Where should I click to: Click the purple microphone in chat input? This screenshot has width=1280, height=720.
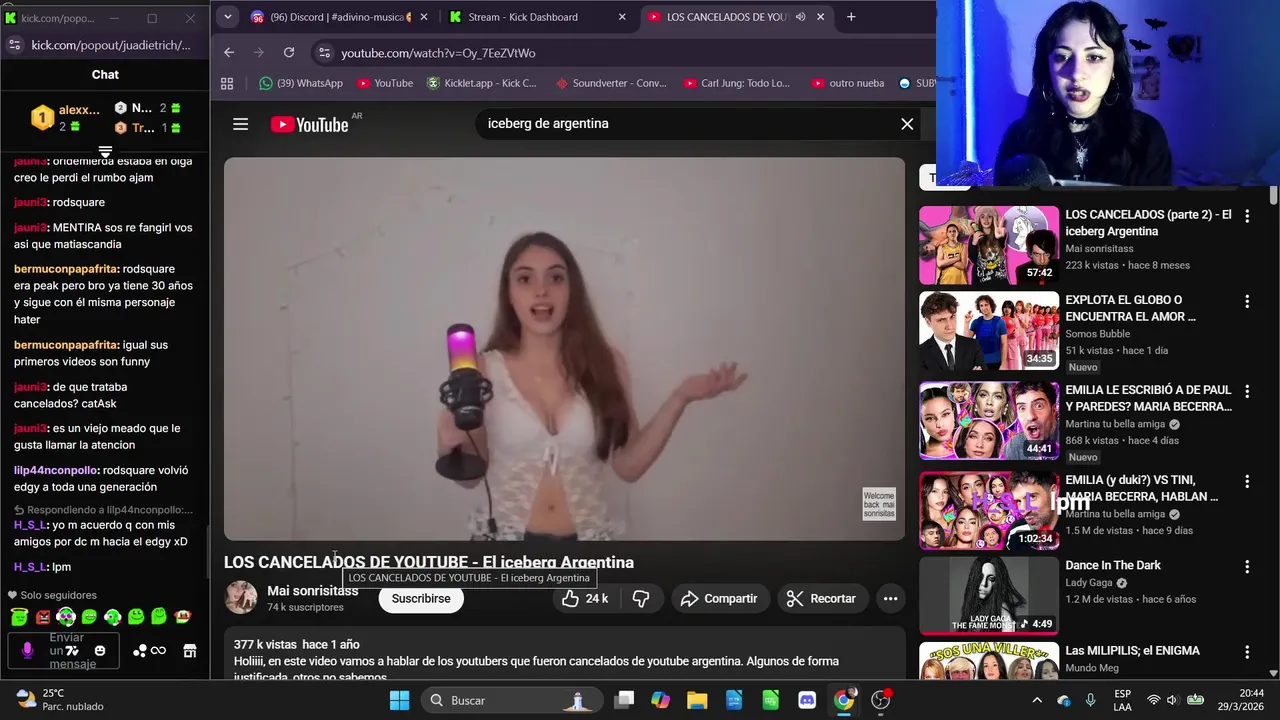click(27, 650)
